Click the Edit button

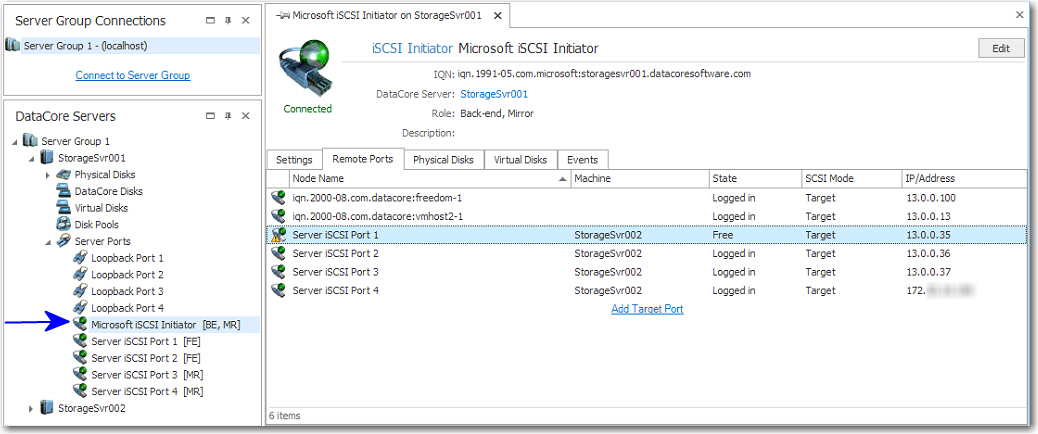(1001, 48)
